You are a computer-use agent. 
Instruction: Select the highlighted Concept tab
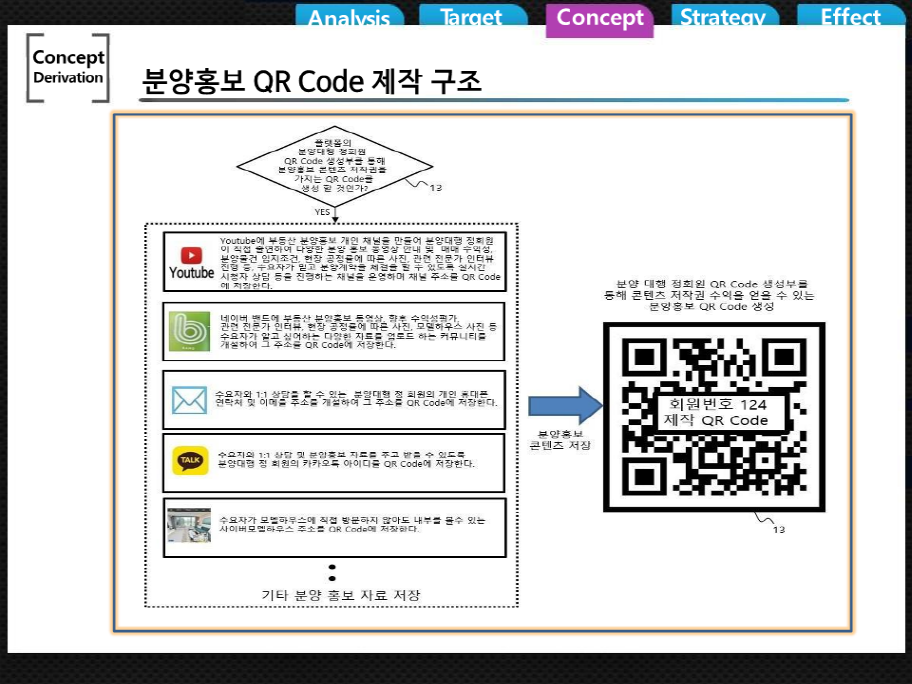[599, 18]
